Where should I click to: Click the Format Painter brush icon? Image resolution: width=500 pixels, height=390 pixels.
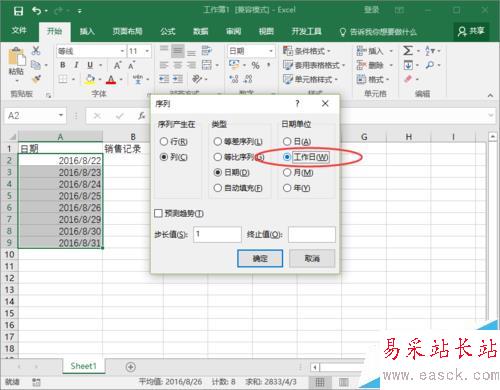click(36, 79)
